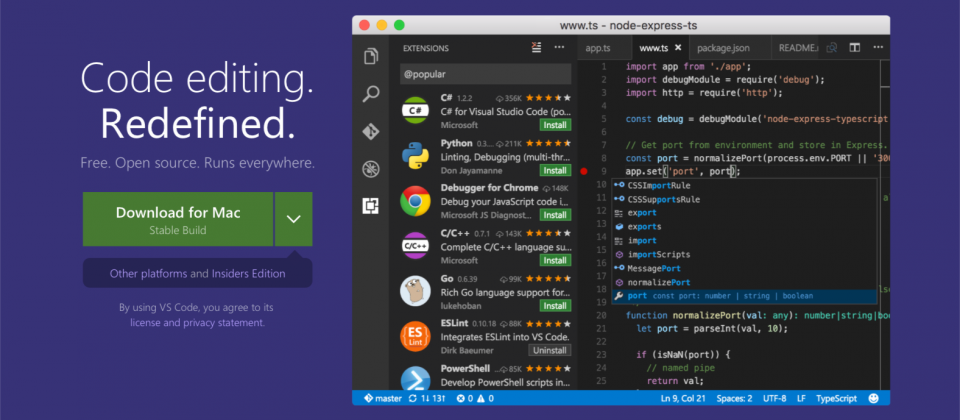Choose import keyword suggestion in autocomplete

coord(744,241)
